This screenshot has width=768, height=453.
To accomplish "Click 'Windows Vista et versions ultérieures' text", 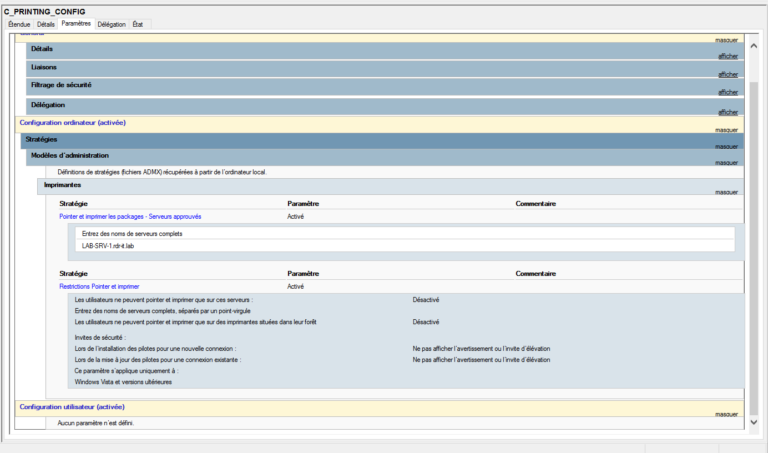I will pos(123,382).
